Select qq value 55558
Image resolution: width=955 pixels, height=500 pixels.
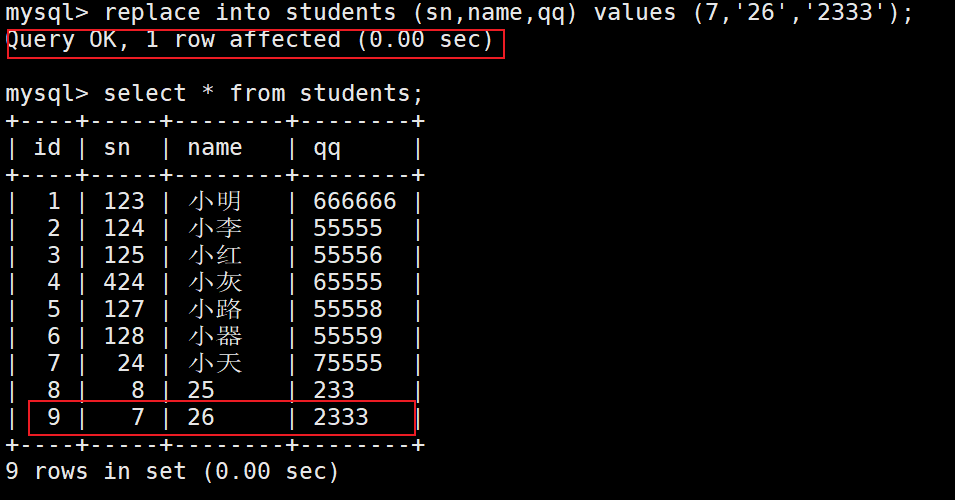pyautogui.click(x=348, y=309)
